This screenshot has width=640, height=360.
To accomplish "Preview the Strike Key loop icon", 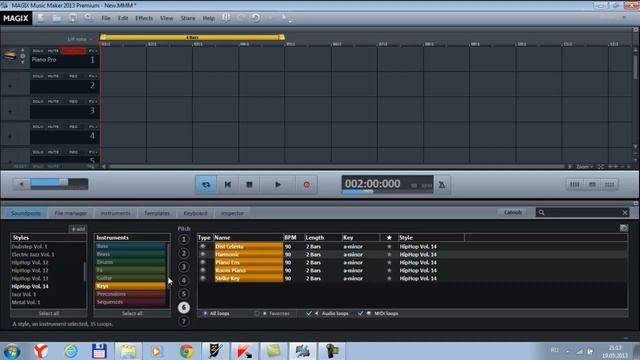I will point(203,278).
